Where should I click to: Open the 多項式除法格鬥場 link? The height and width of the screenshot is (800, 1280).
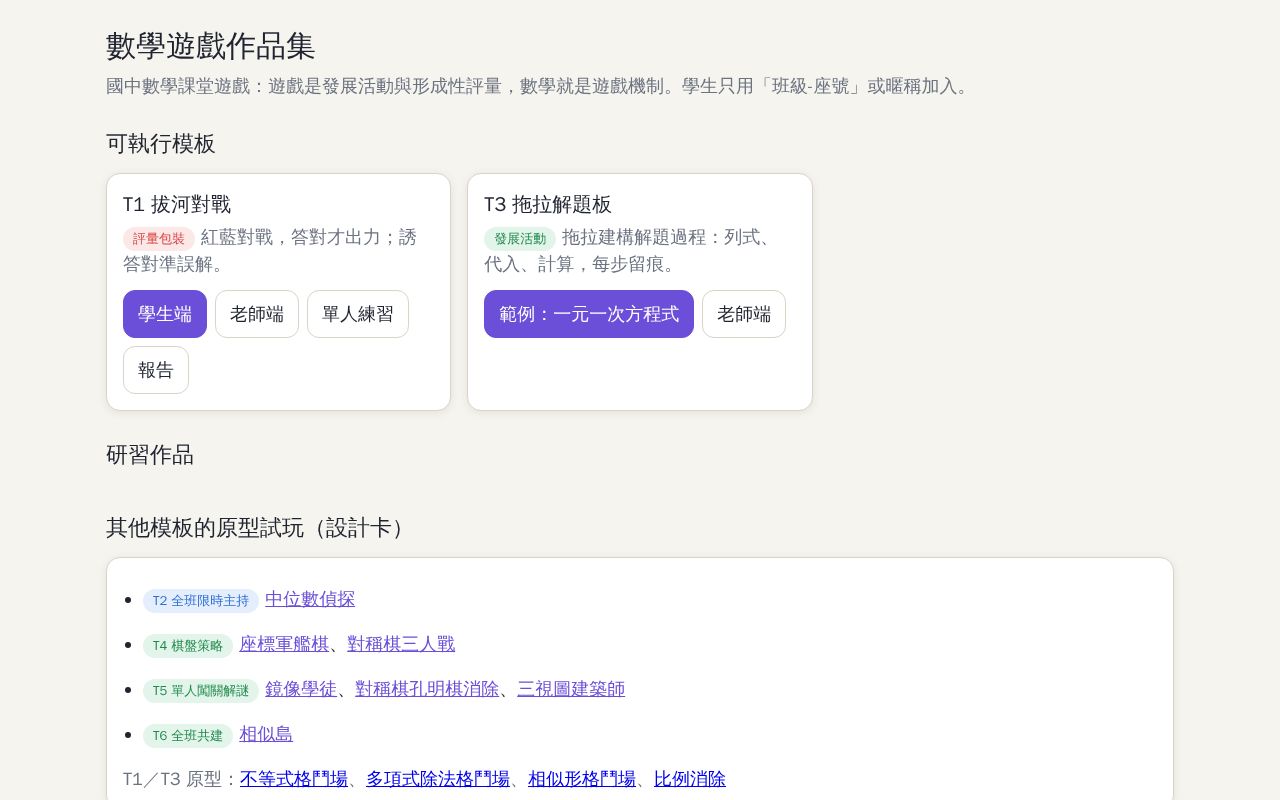click(438, 779)
